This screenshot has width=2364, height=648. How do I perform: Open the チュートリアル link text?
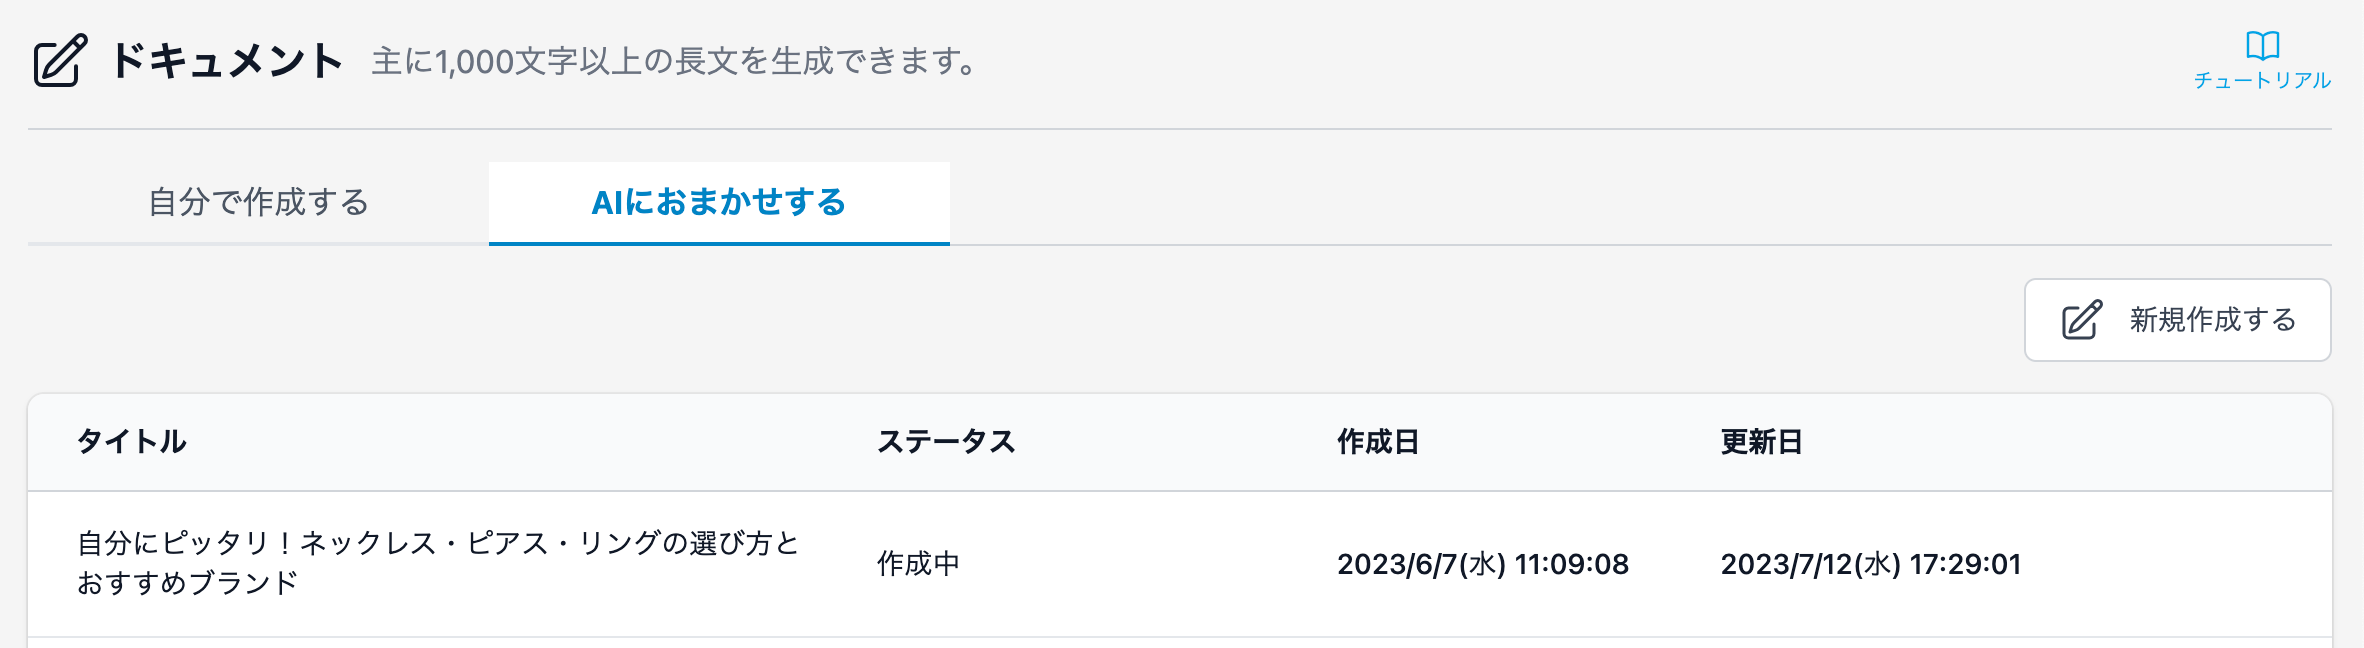(x=2262, y=81)
